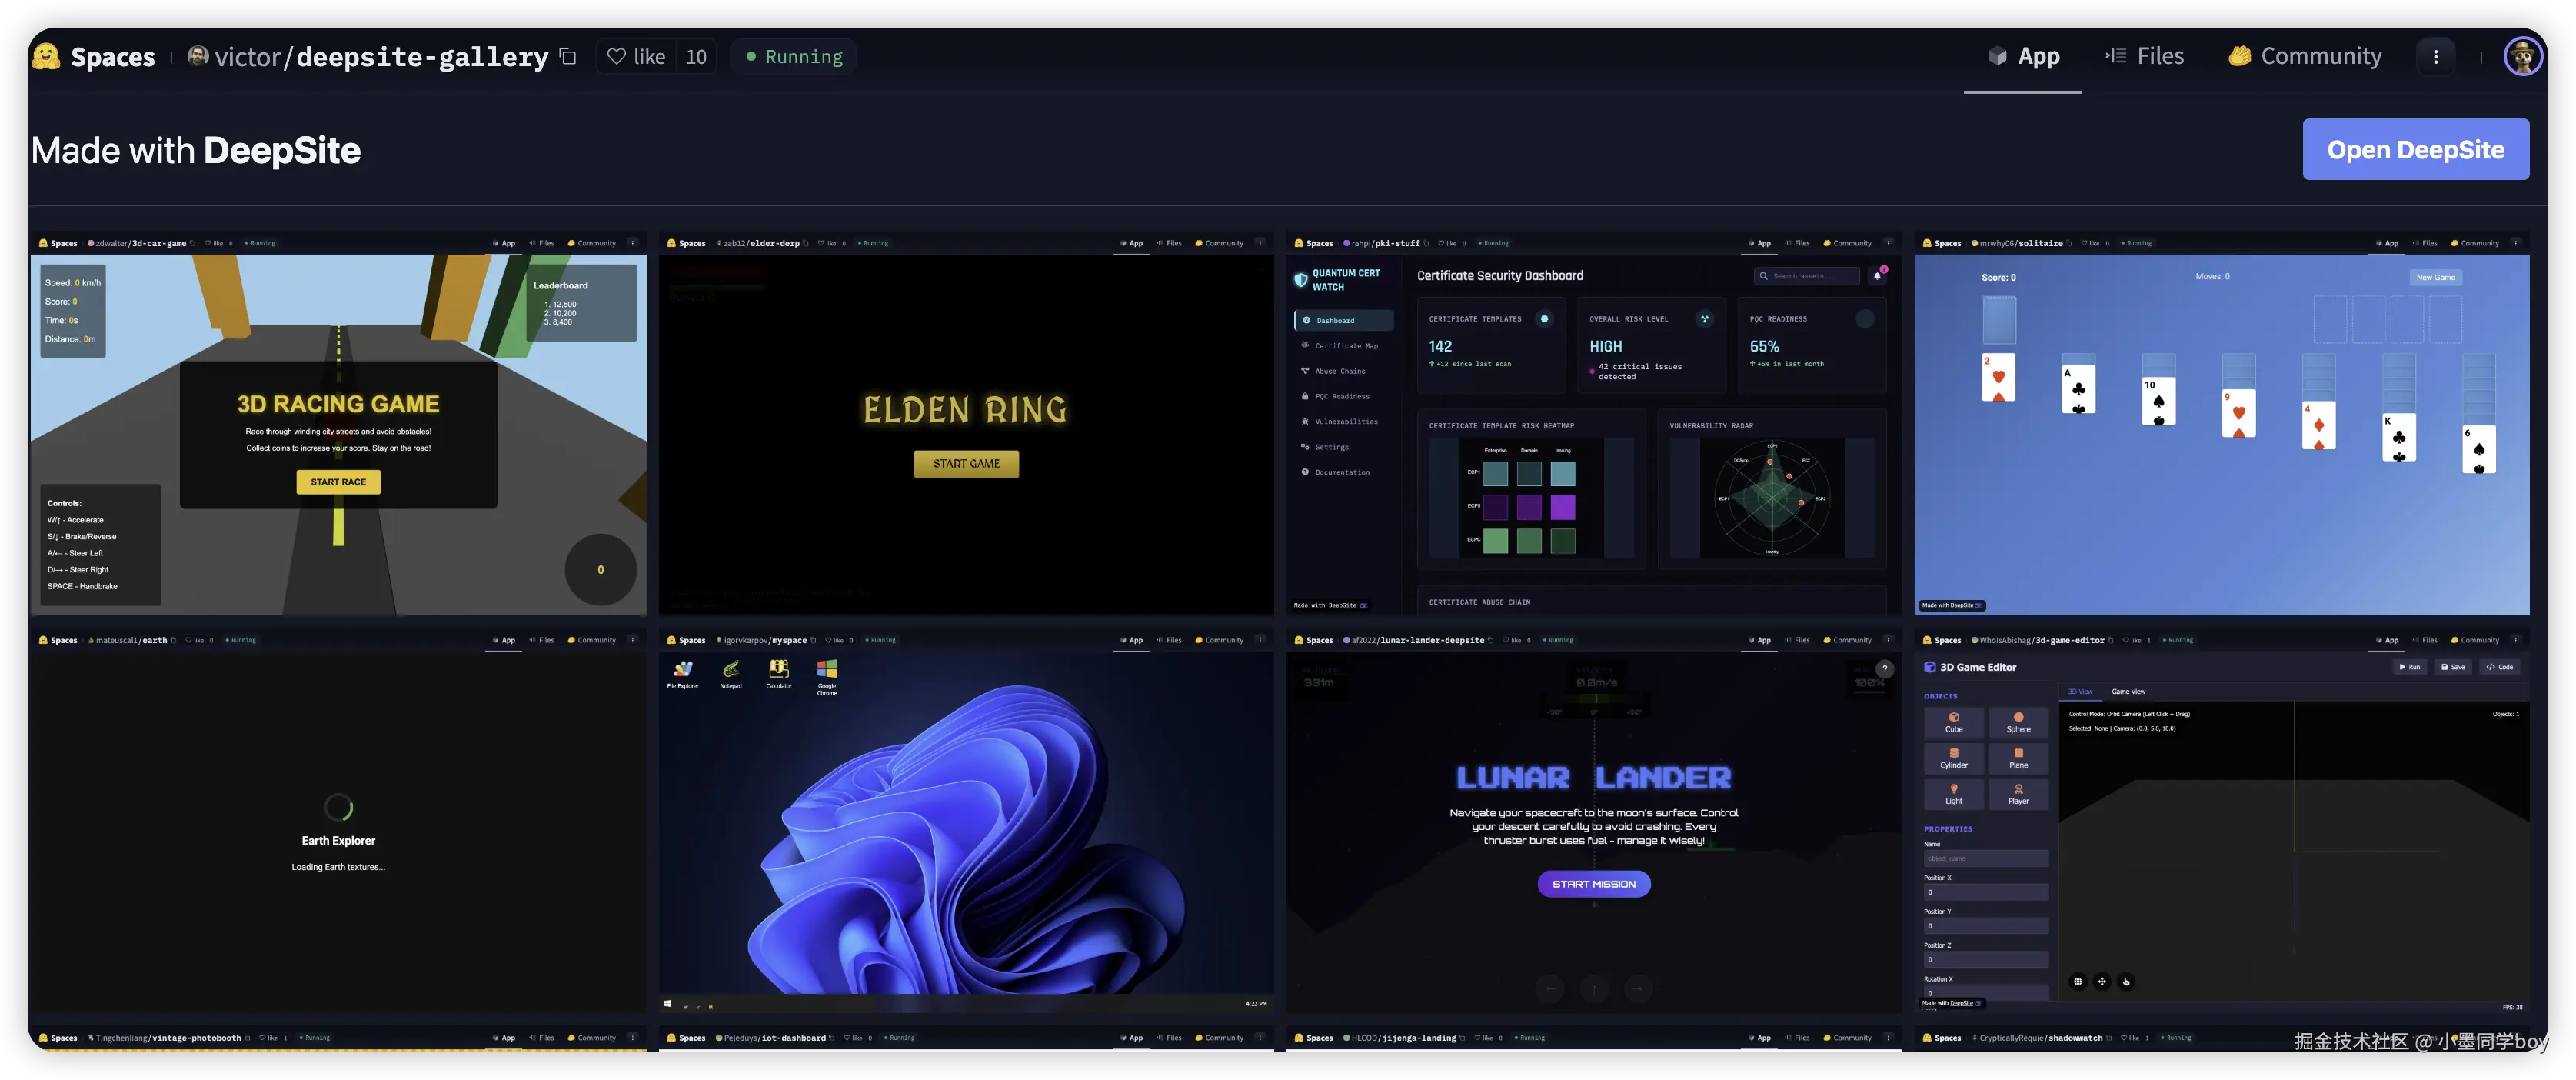Switch to the Files tab
The width and height of the screenshot is (2576, 1080).
coord(2145,57)
